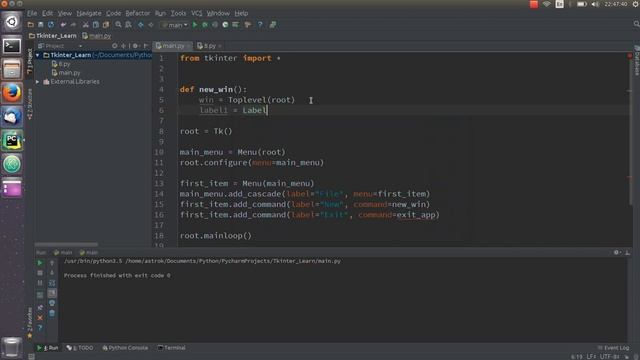Open the VCS menu
This screenshot has height=360, width=640.
196,13
